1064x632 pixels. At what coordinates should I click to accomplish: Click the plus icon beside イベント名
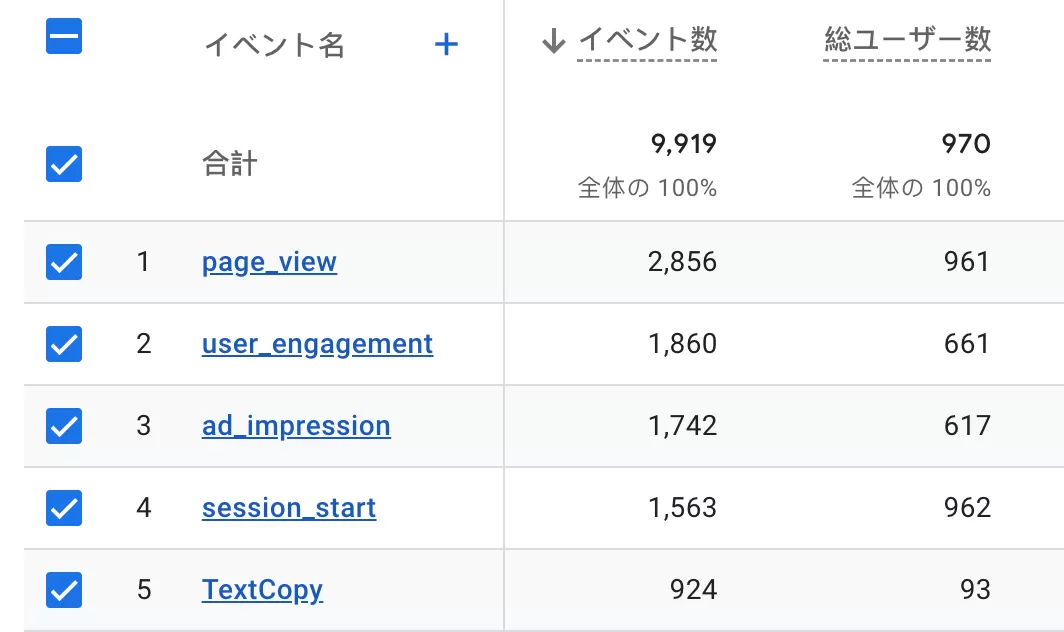coord(446,44)
